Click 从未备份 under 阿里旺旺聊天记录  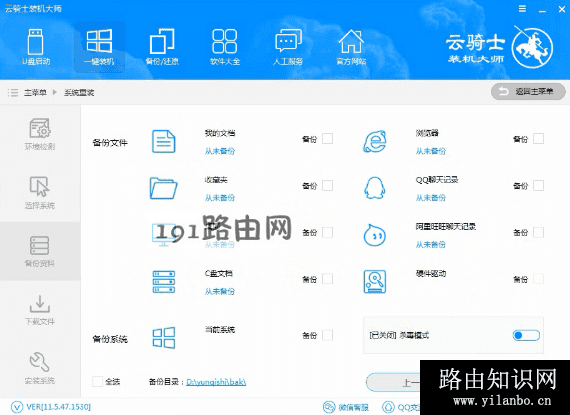click(430, 245)
